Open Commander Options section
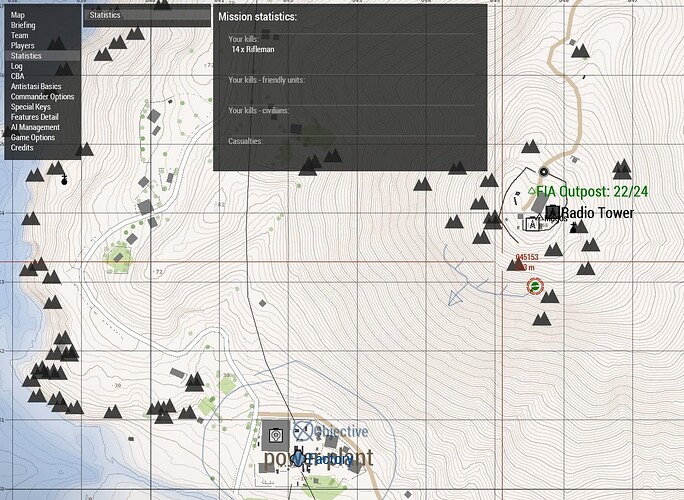The height and width of the screenshot is (500, 684). [42, 96]
